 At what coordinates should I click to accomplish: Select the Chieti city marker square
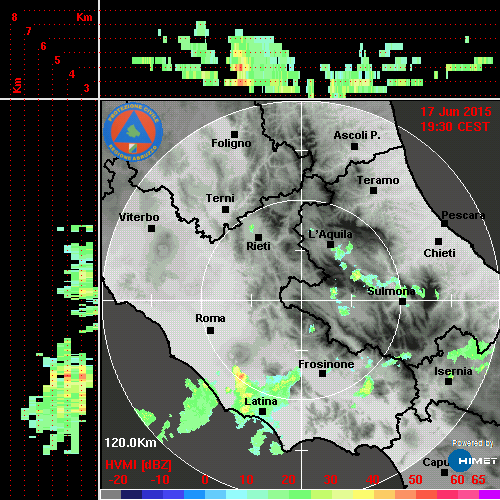(x=438, y=241)
